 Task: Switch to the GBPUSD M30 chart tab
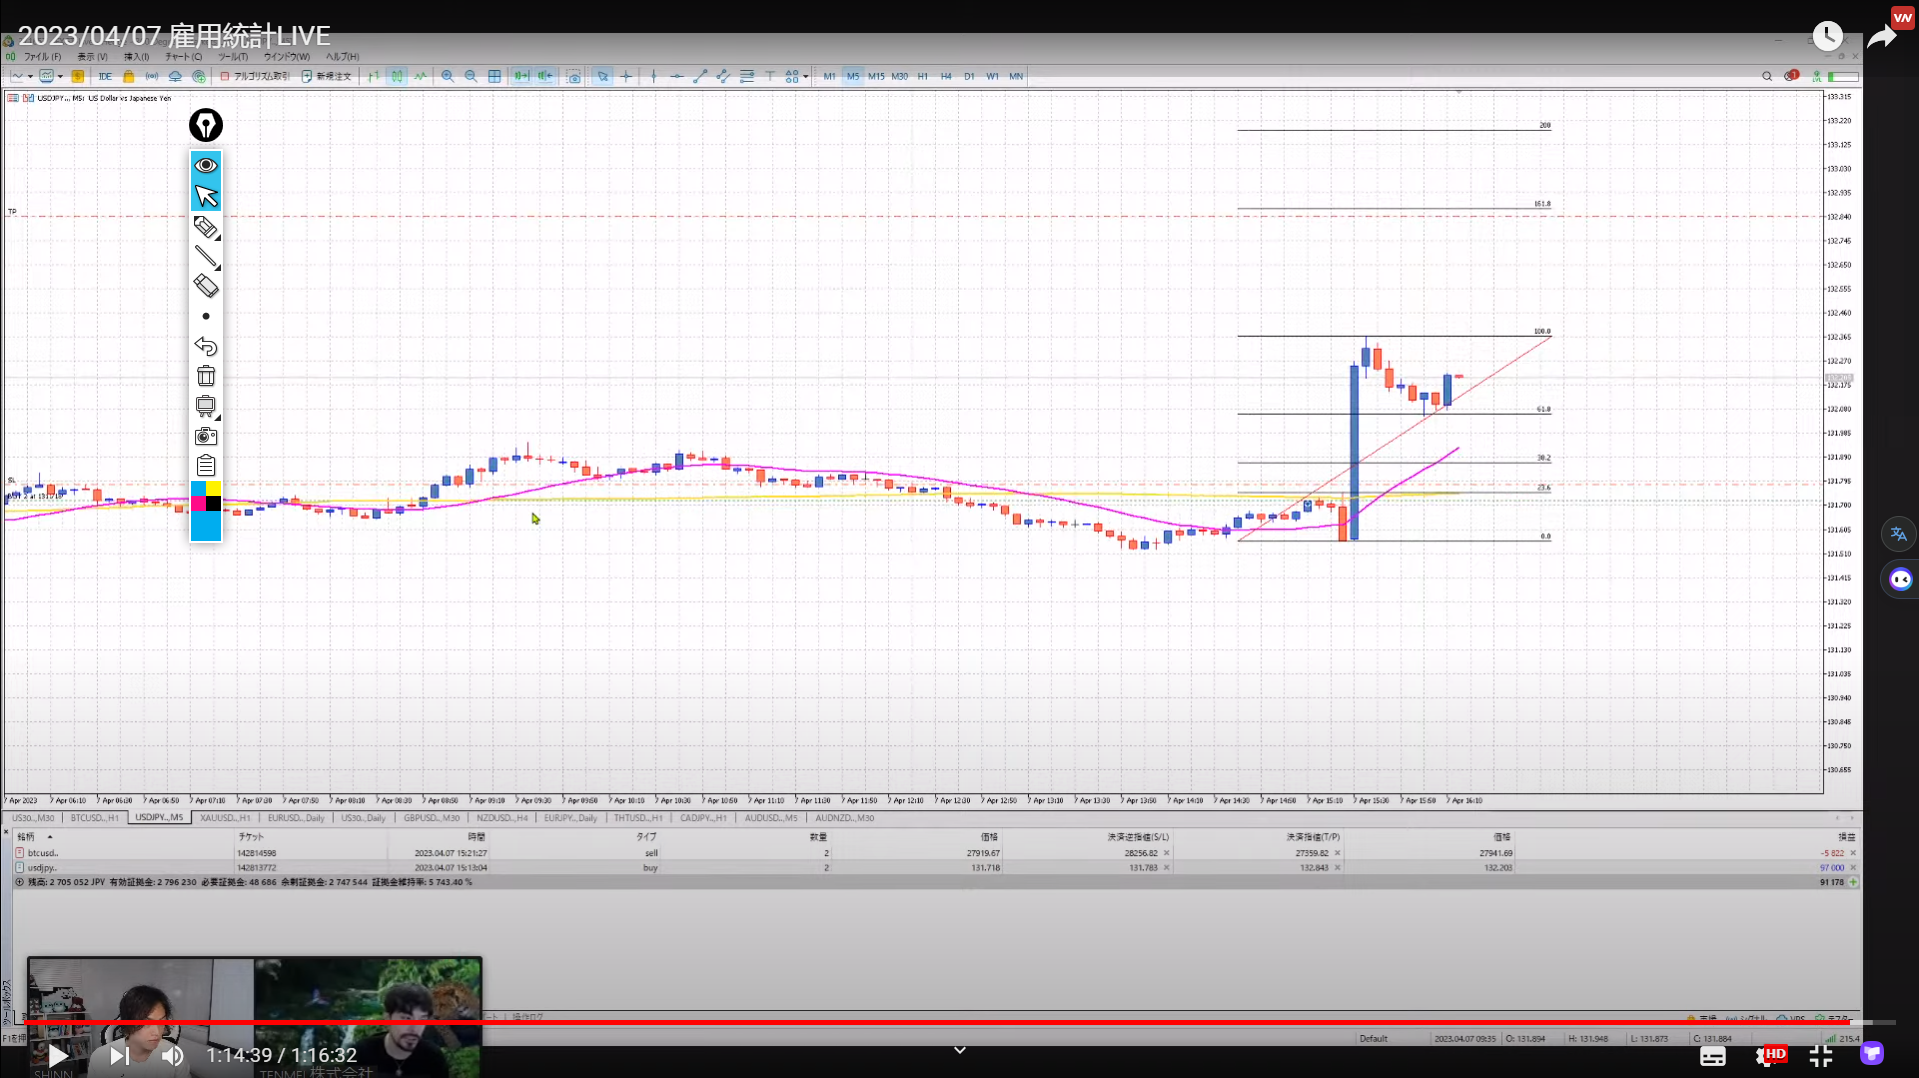pos(432,818)
